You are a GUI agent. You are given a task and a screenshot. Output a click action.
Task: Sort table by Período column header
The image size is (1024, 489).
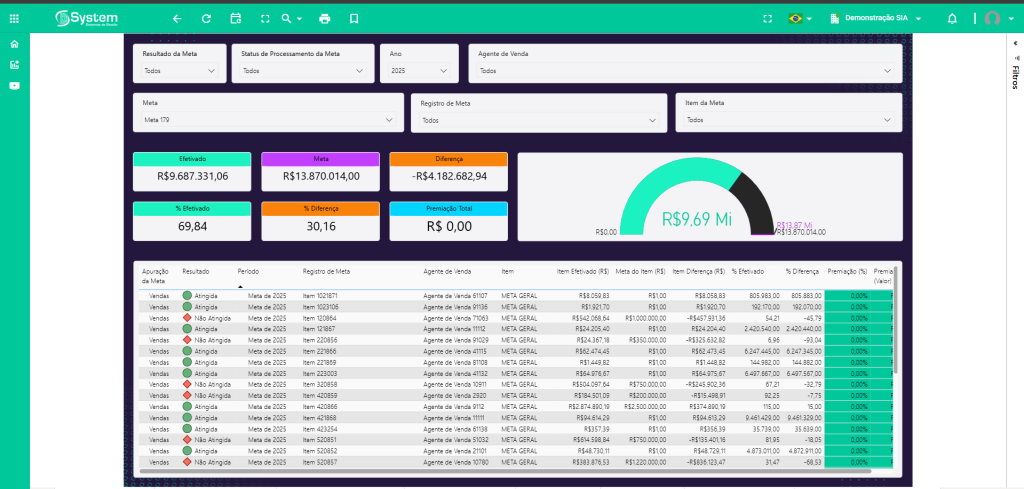(248, 271)
